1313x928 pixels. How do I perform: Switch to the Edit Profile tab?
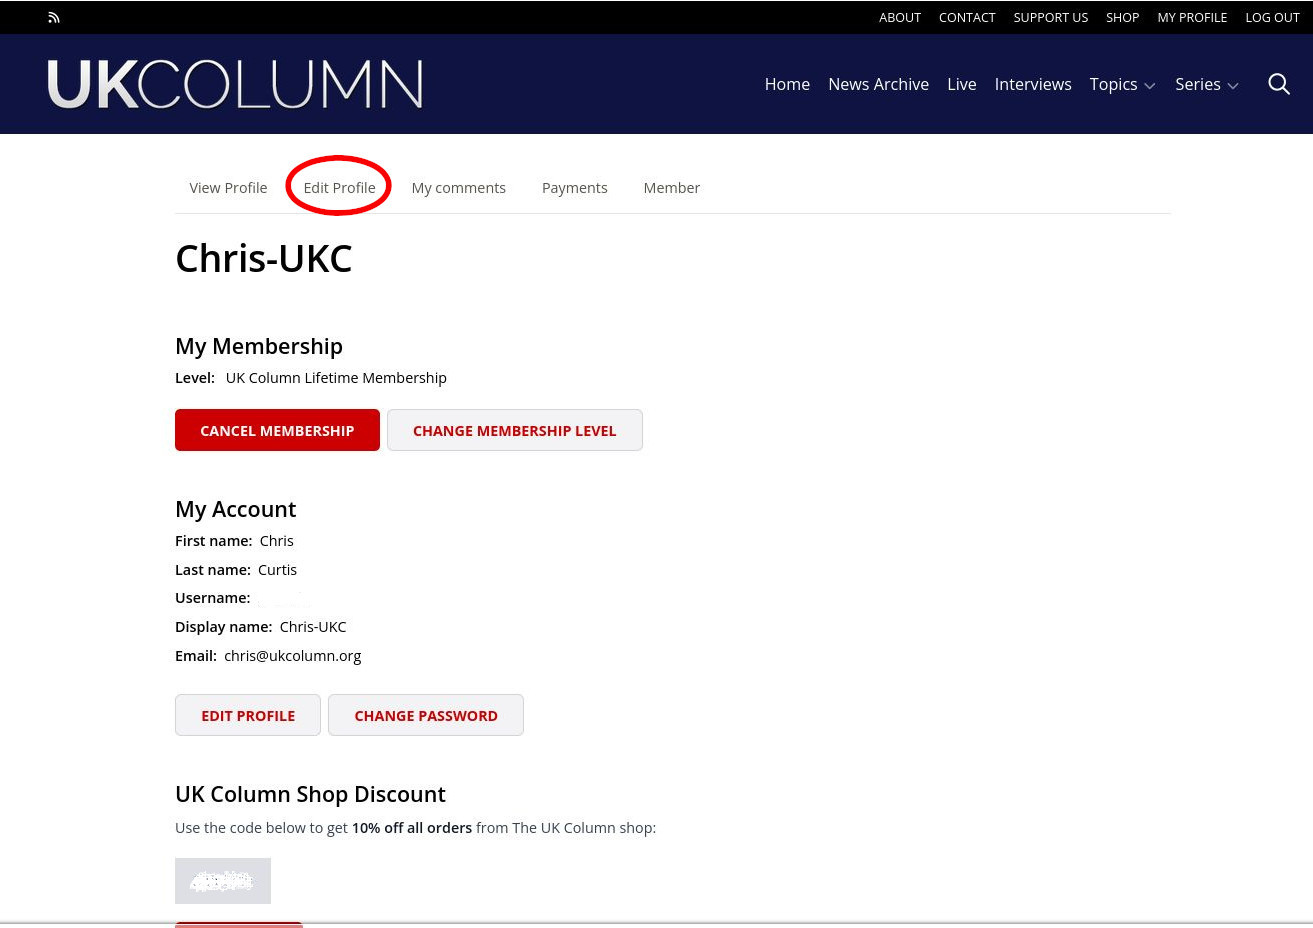coord(339,188)
